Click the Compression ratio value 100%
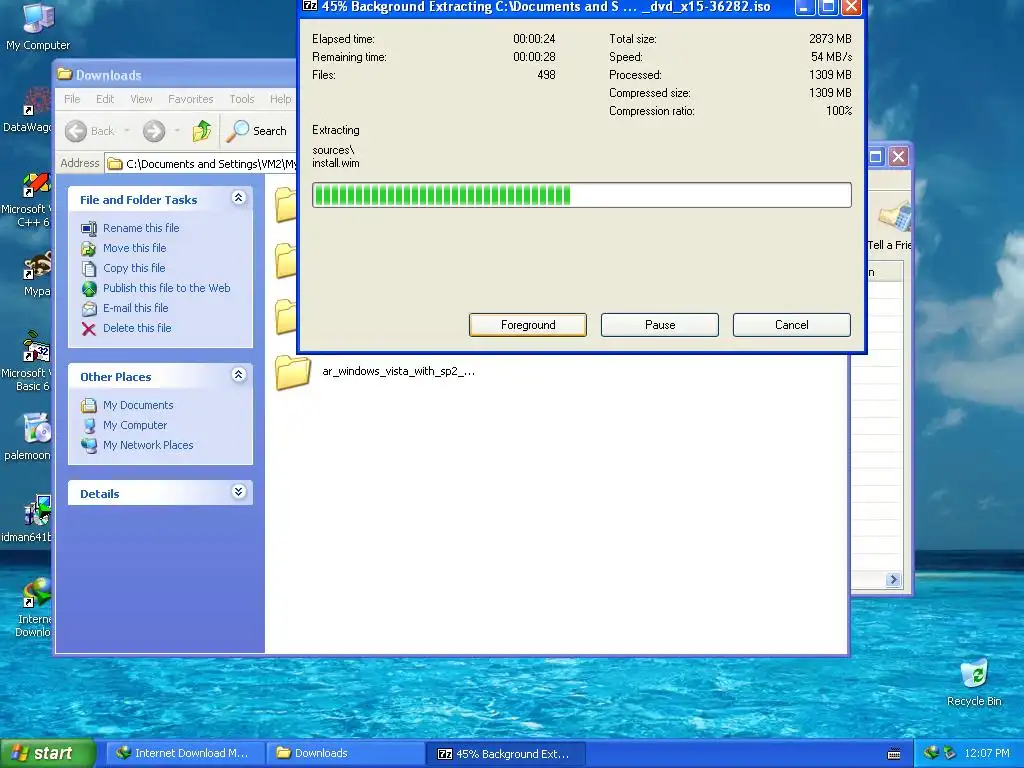 (x=839, y=111)
